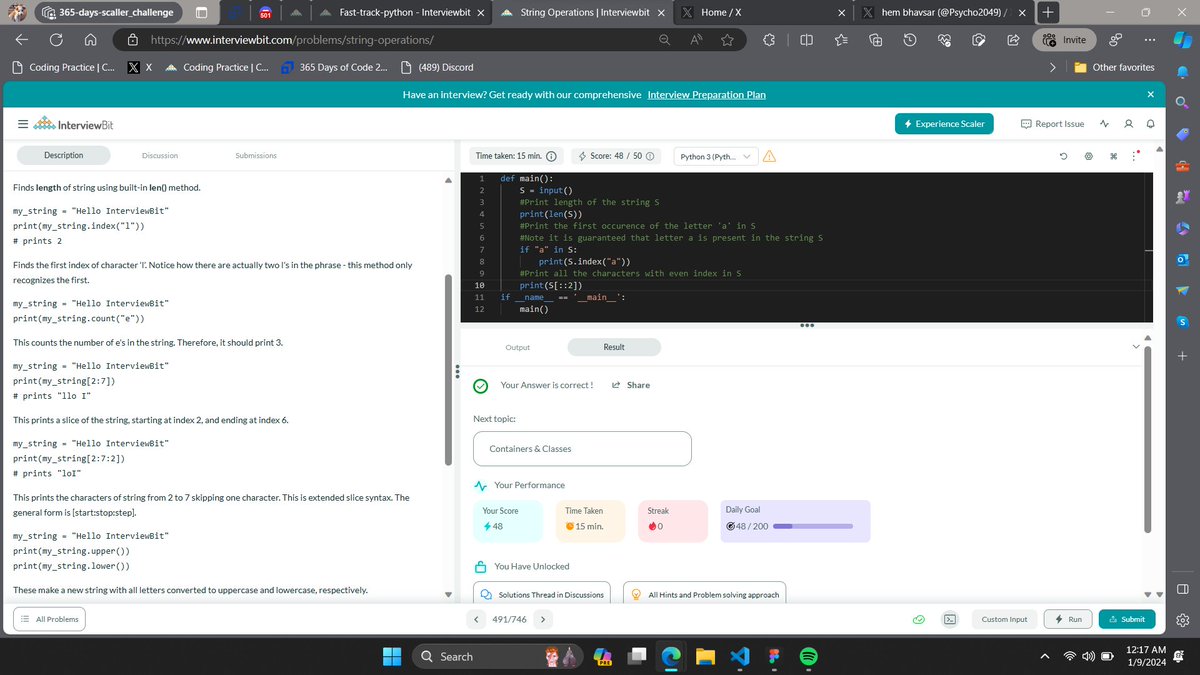The image size is (1200, 675).
Task: Switch to the Submissions tab
Action: 256,155
